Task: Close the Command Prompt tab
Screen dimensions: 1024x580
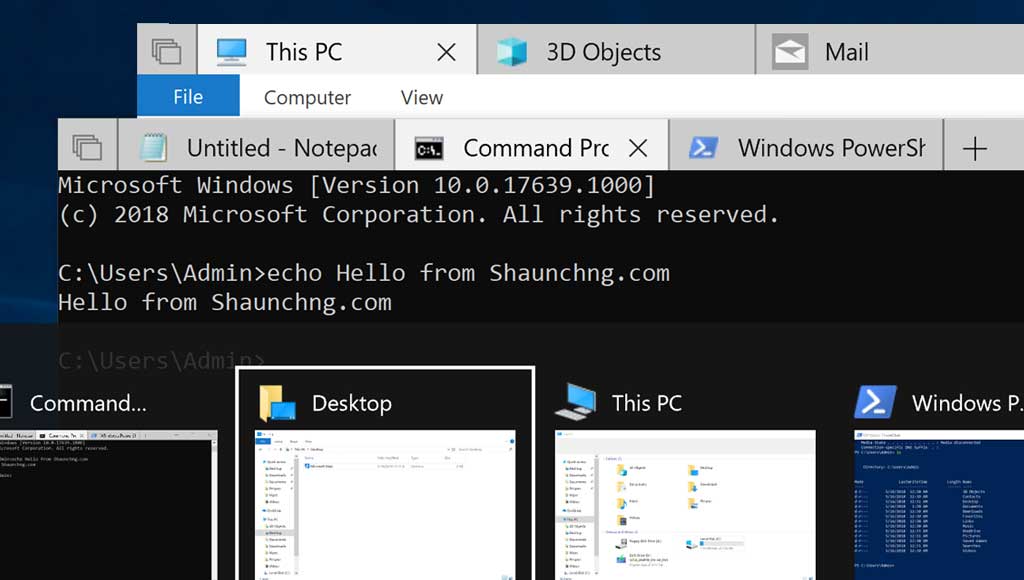Action: (x=638, y=148)
